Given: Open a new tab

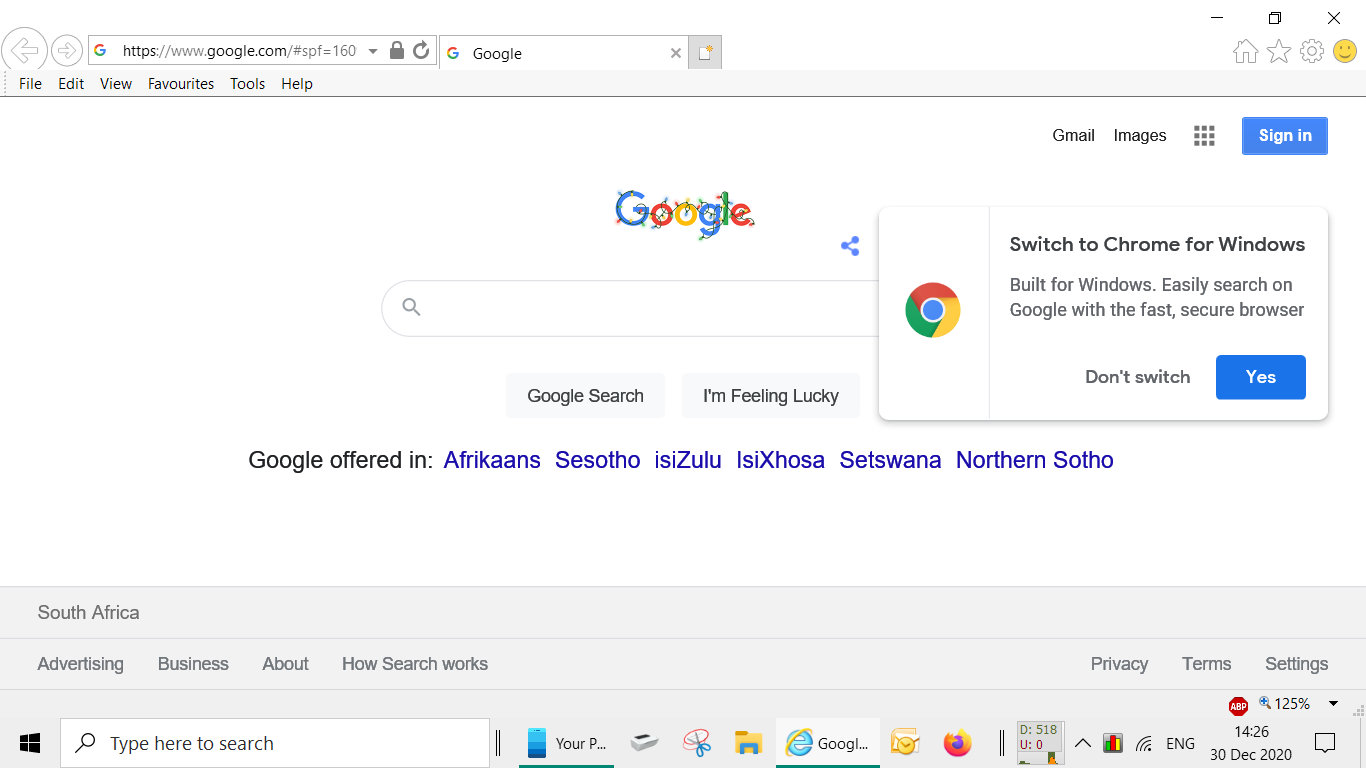Looking at the screenshot, I should 705,53.
